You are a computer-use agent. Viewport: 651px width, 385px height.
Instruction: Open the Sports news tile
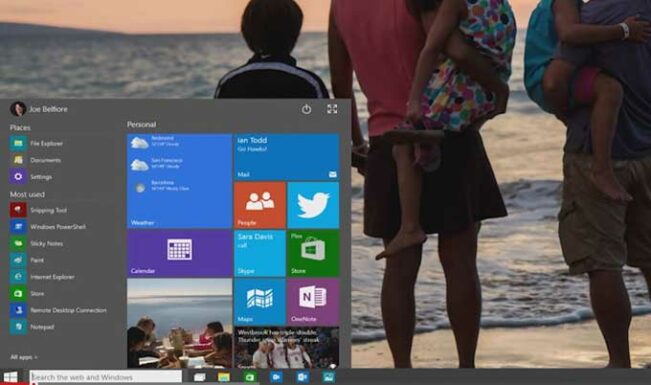[286, 348]
